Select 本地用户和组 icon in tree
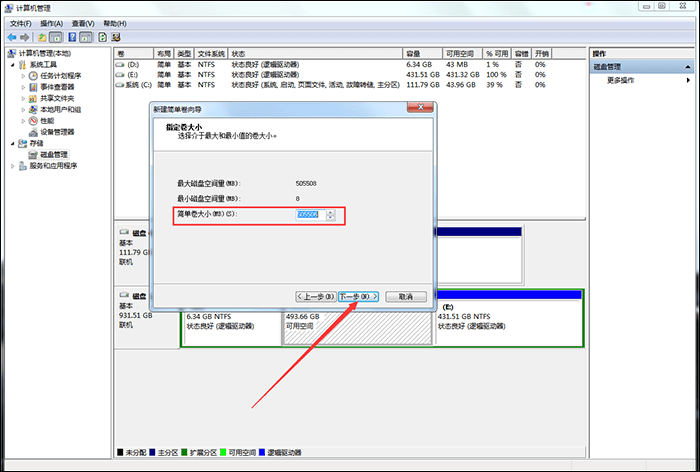 33,109
